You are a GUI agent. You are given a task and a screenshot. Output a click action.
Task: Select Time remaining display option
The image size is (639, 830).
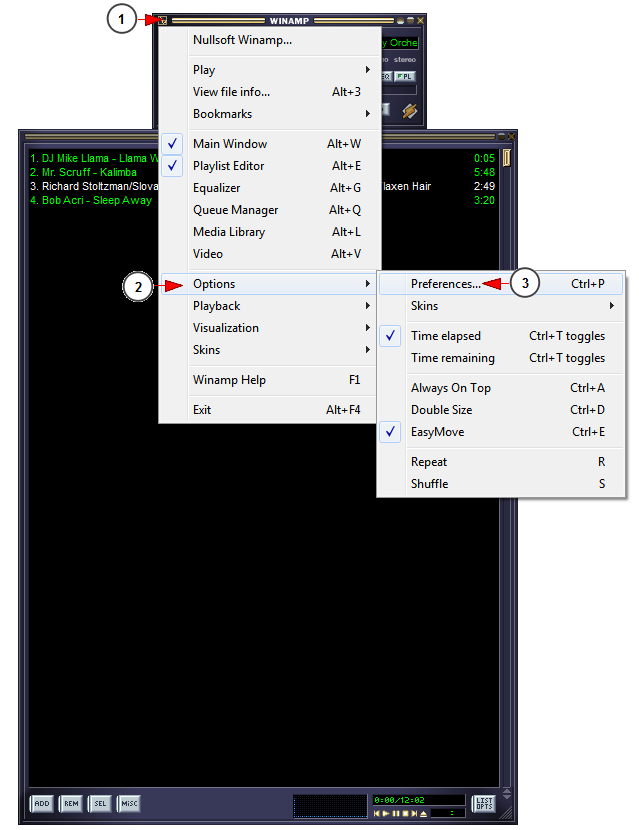[x=501, y=358]
